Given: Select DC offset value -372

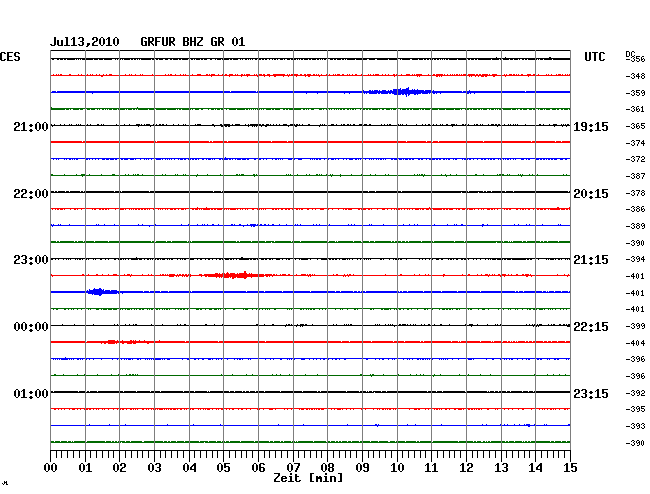Looking at the screenshot, I should [635, 159].
